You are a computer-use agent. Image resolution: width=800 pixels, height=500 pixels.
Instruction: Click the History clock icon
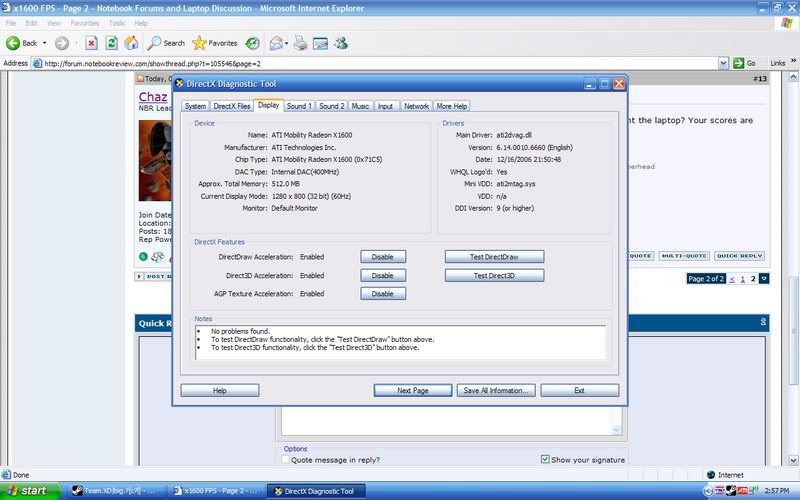pos(252,43)
